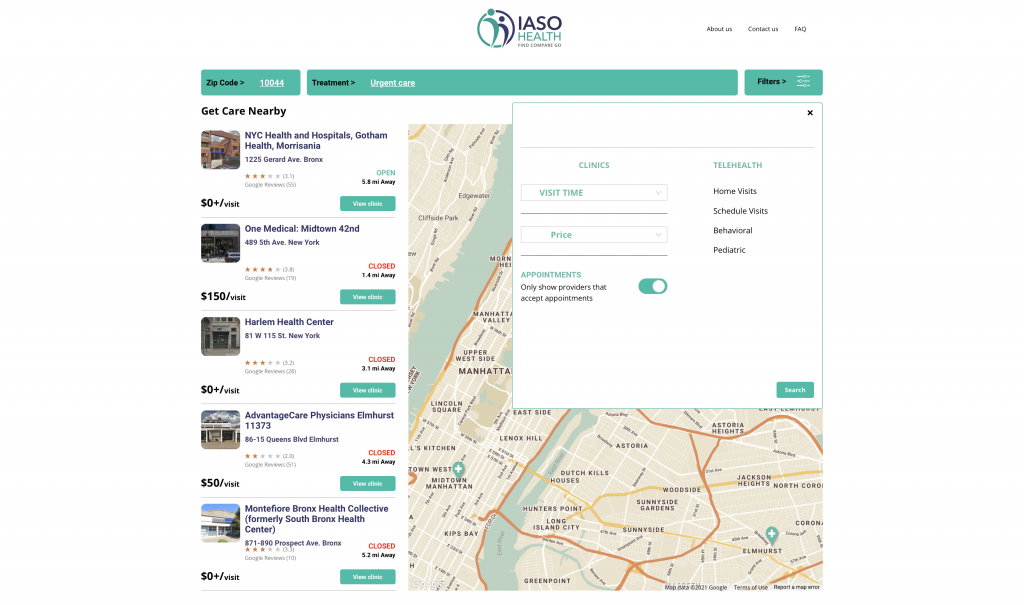The width and height of the screenshot is (1024, 605).
Task: View clinic for One Medical Midtown
Action: click(367, 297)
